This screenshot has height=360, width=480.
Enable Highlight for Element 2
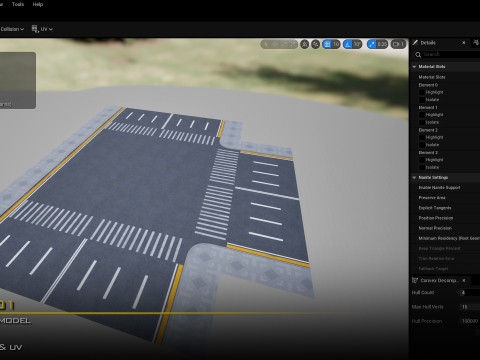(422, 137)
